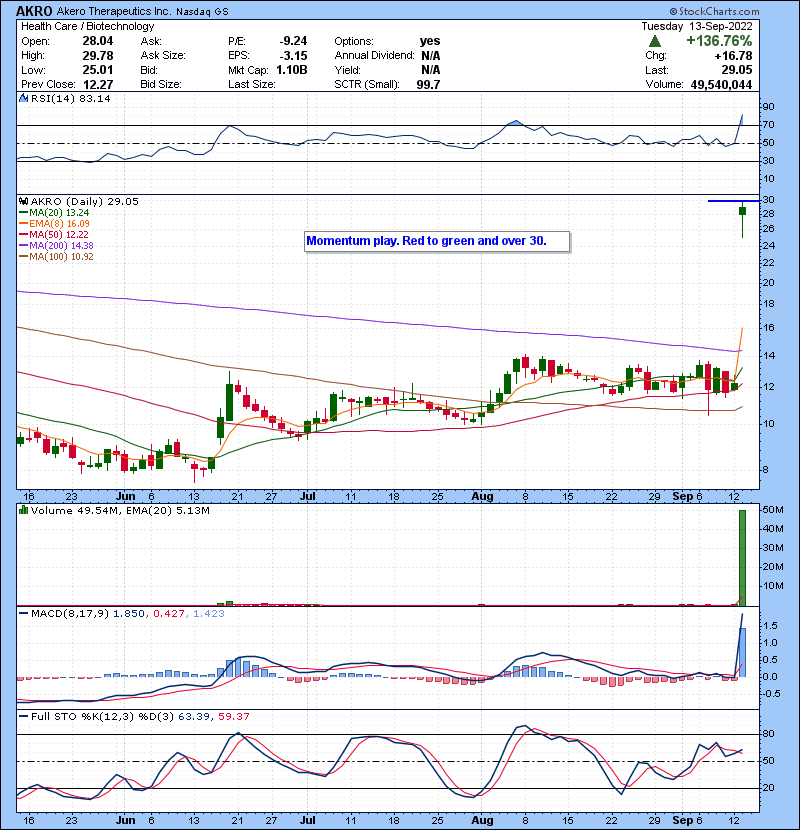Click the Open 28.04 value

pyautogui.click(x=97, y=41)
